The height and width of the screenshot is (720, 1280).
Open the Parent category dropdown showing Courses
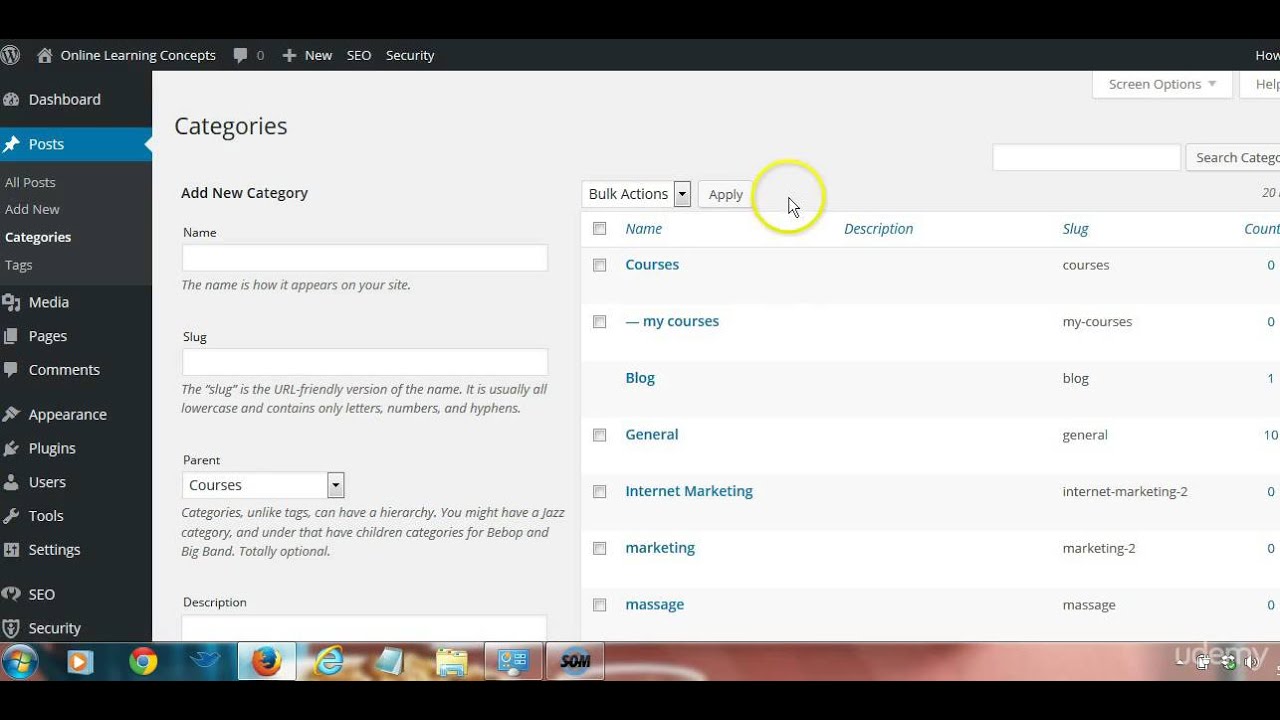point(263,485)
